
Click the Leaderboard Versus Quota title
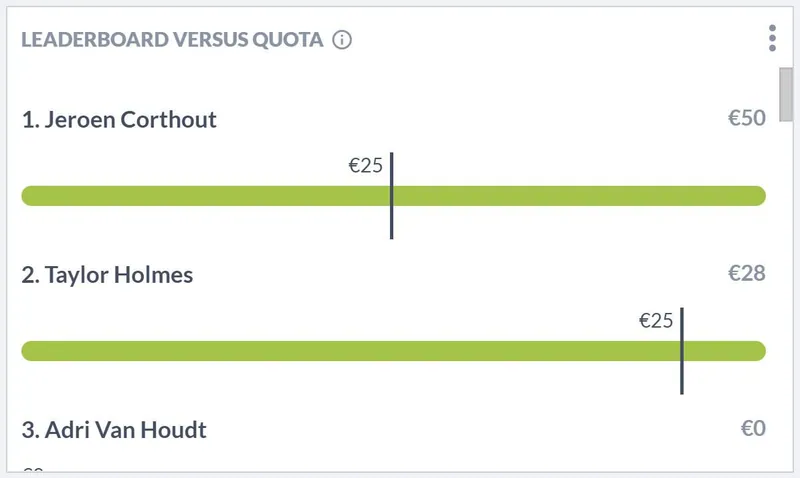(x=172, y=39)
